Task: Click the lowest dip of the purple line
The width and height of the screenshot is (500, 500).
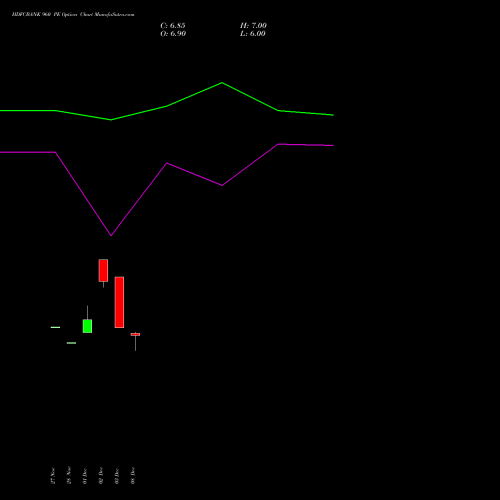Action: coord(111,235)
